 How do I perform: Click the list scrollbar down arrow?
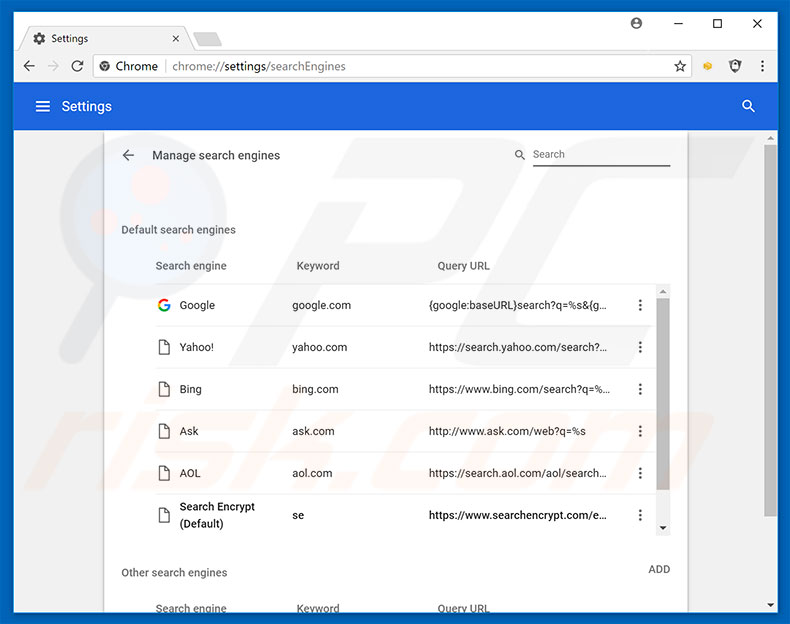point(663,528)
